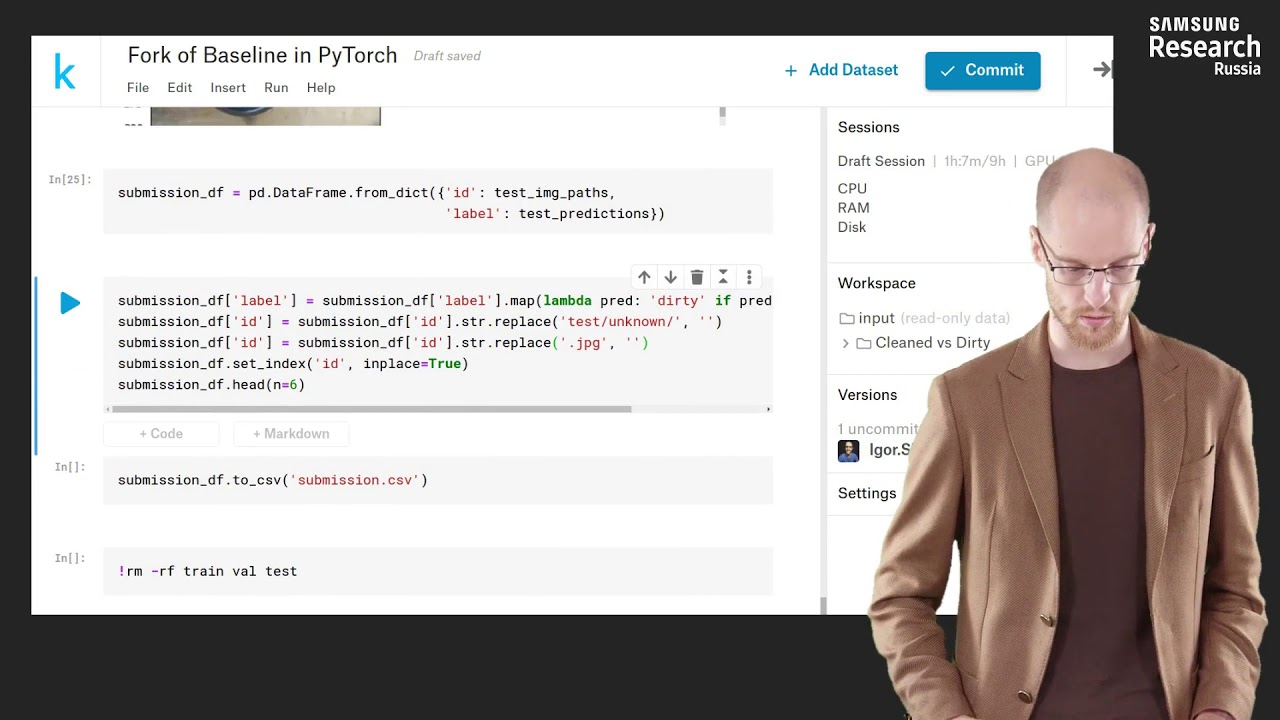Viewport: 1280px width, 720px height.
Task: Click into the In[25] DataFrame.from_dict cell
Action: (x=438, y=202)
